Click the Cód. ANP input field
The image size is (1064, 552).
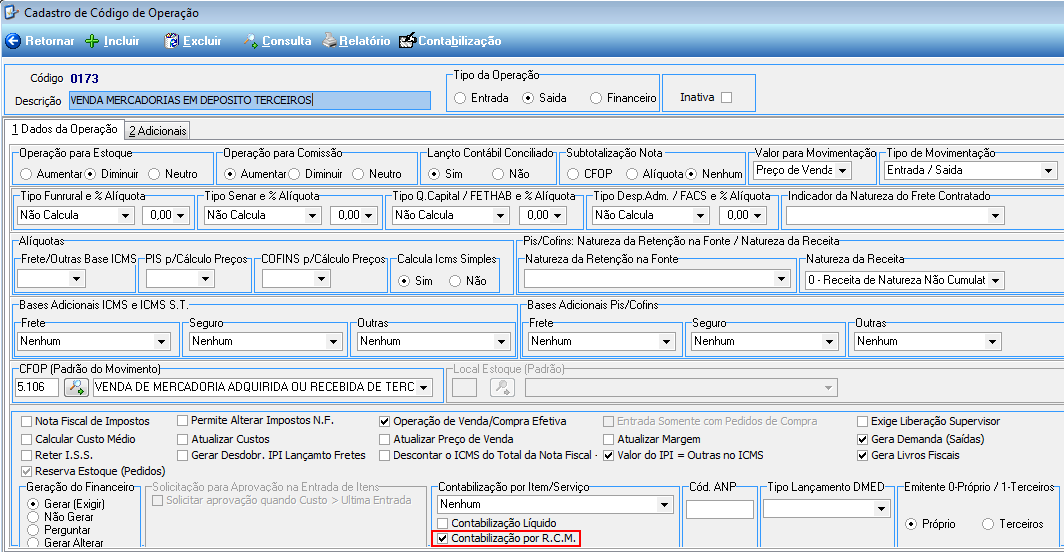[720, 509]
